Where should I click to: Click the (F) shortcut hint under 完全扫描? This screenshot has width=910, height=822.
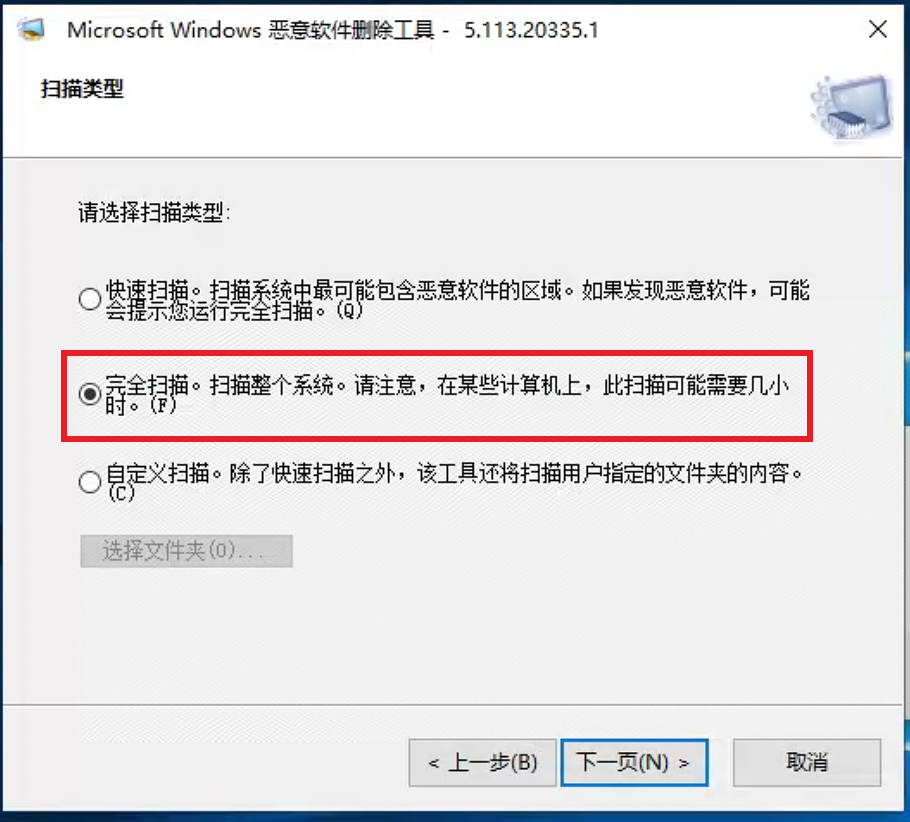pyautogui.click(x=162, y=405)
